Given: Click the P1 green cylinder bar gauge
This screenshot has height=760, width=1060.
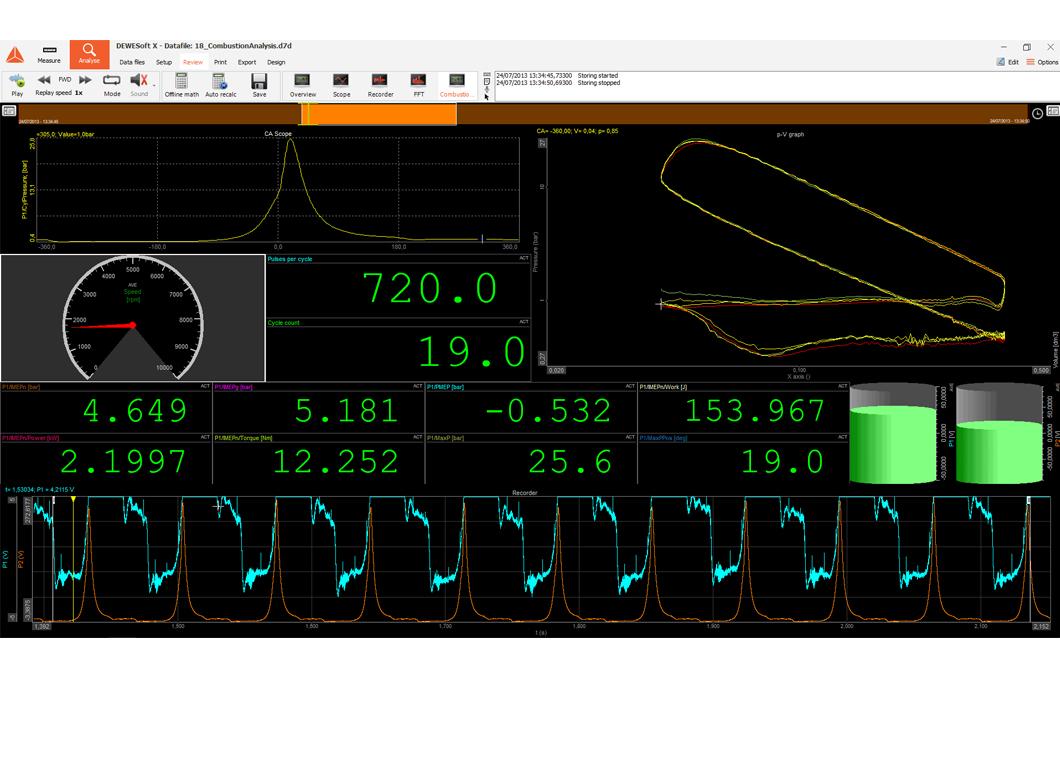Looking at the screenshot, I should click(893, 433).
